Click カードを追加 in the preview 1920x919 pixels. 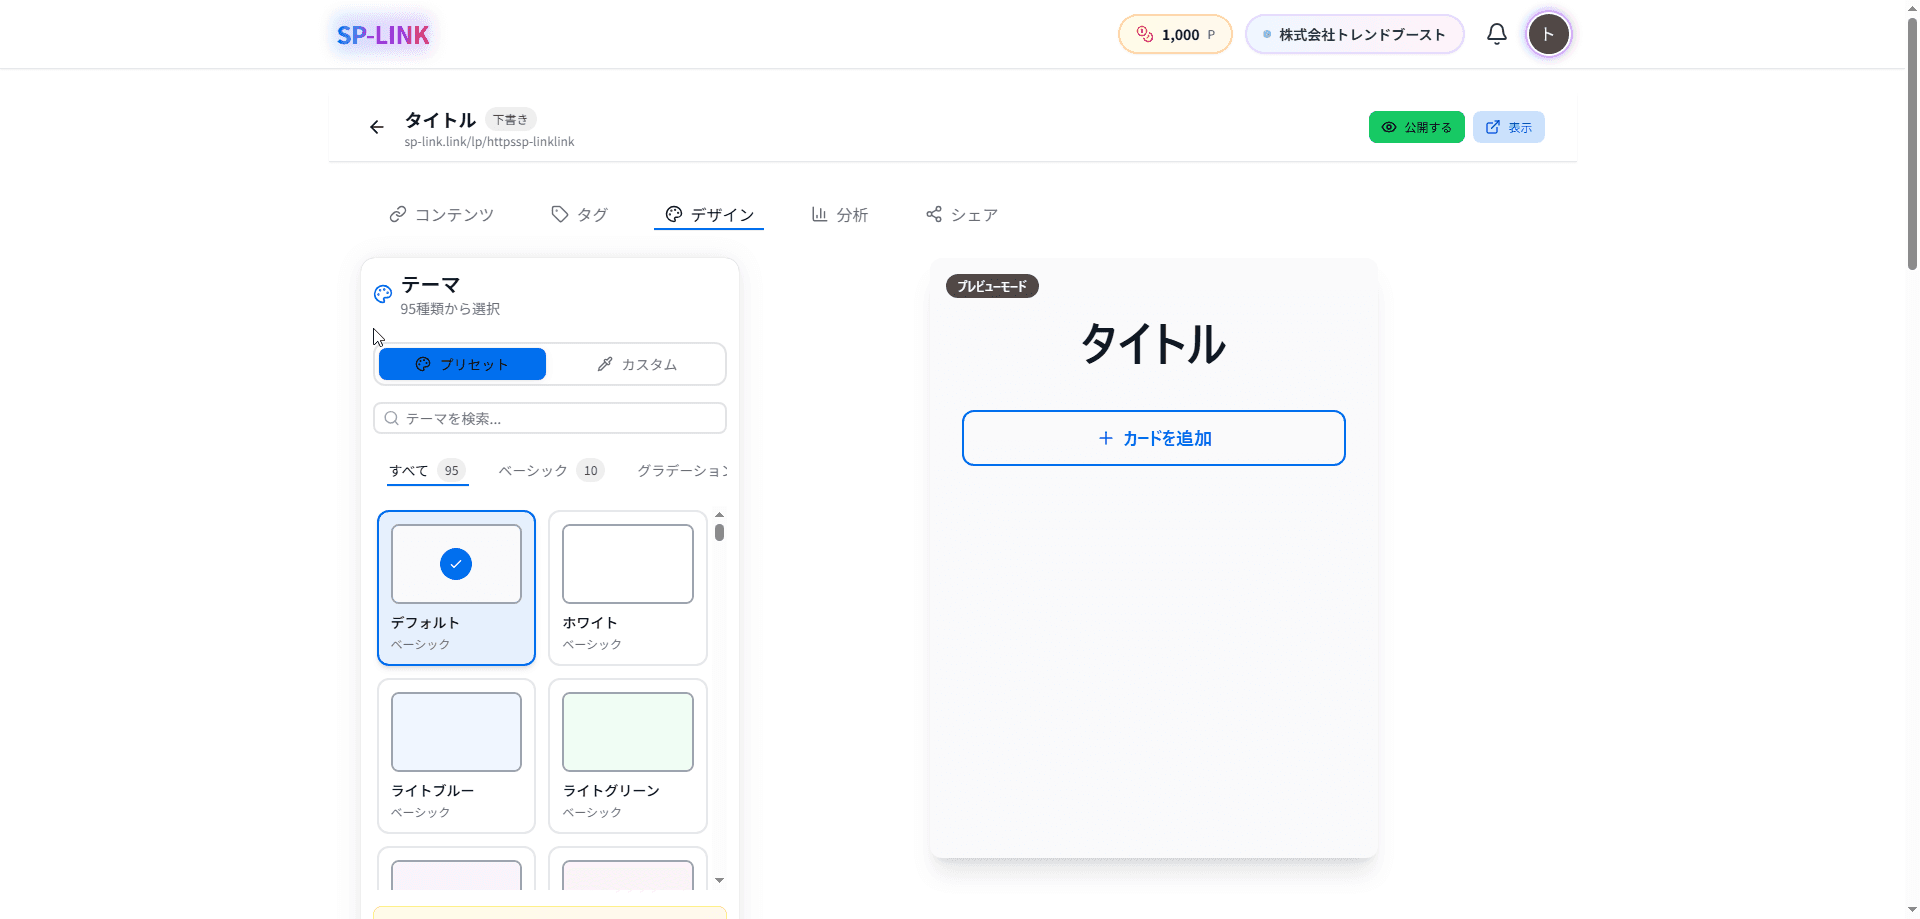(x=1153, y=438)
